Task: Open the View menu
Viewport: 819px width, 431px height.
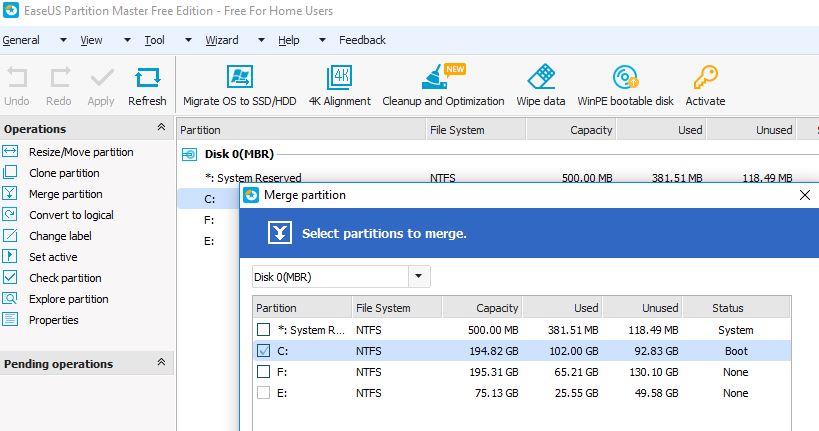Action: tap(91, 40)
